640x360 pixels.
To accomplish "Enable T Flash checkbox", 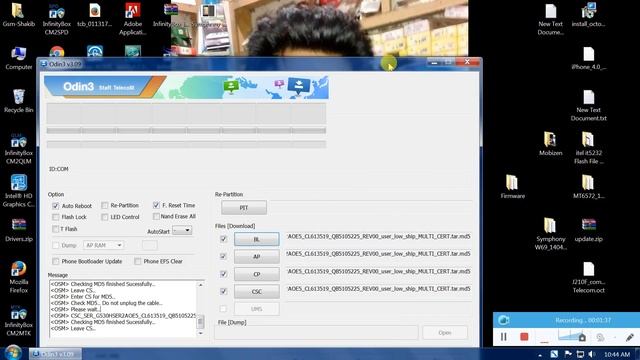I will tap(56, 229).
